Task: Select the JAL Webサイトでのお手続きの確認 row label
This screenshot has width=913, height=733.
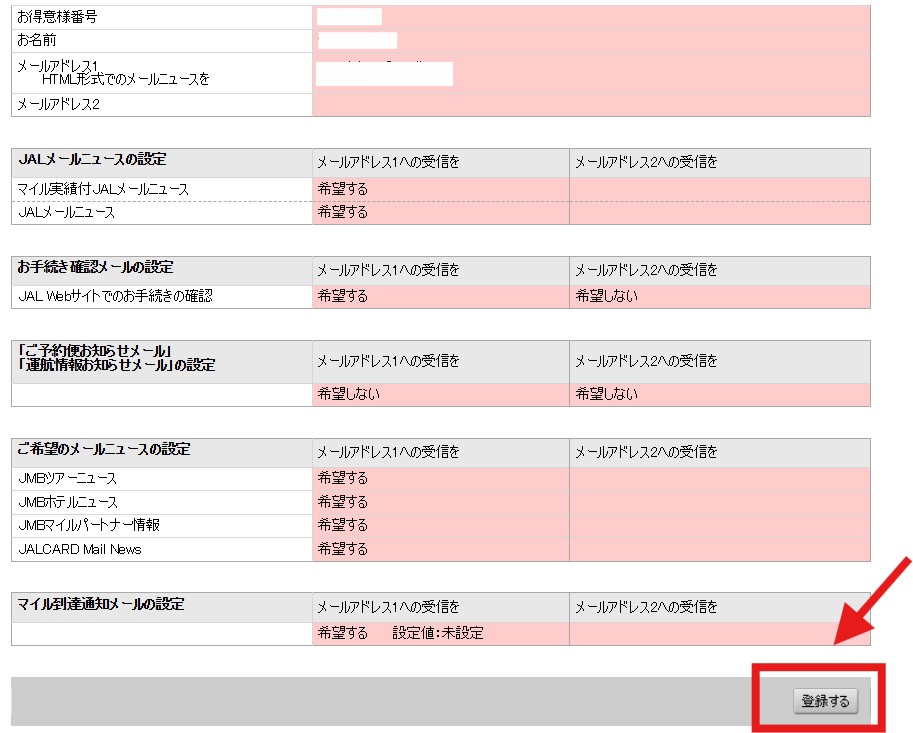Action: point(115,296)
